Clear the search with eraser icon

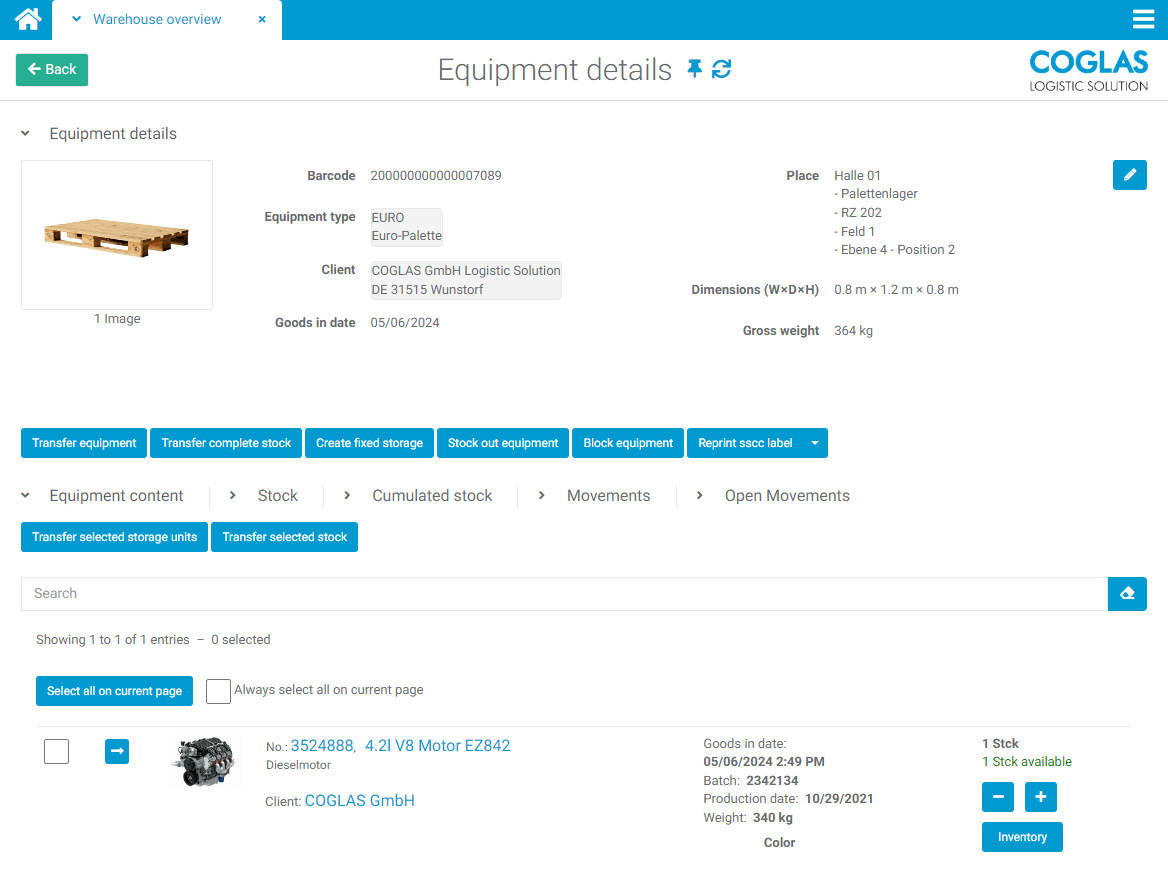click(x=1127, y=594)
